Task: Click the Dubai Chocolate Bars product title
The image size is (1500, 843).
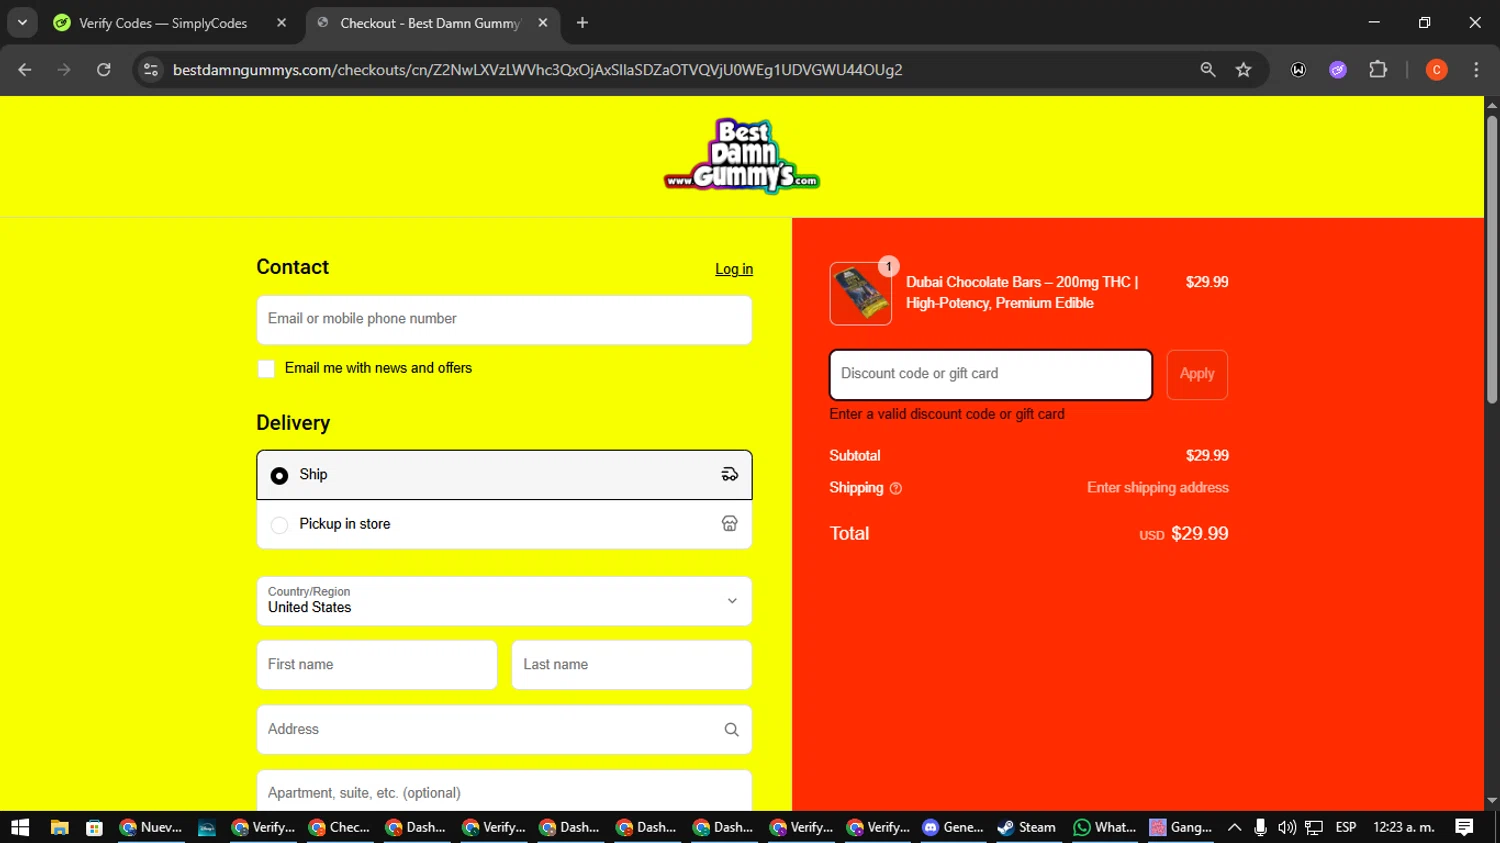Action: click(1022, 293)
